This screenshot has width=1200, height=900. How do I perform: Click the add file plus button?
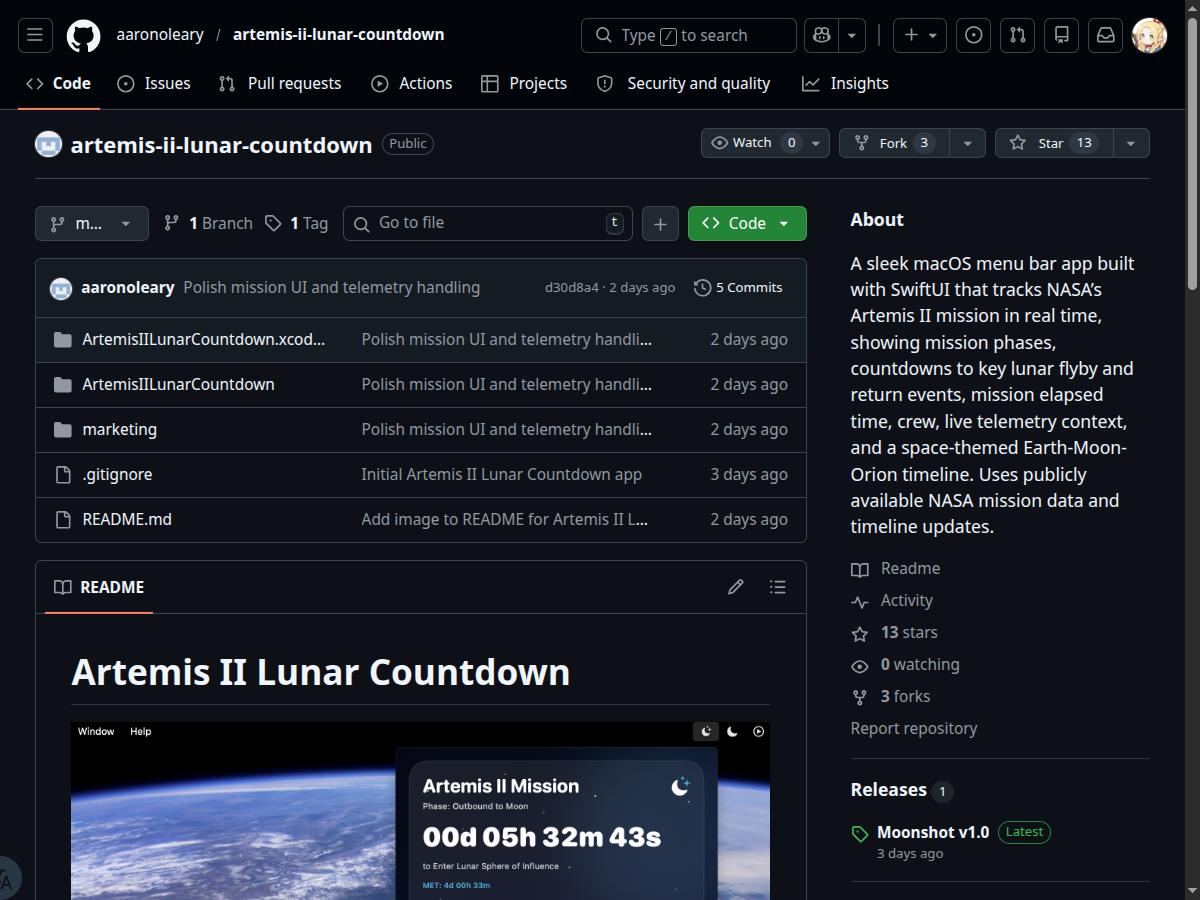click(x=660, y=223)
